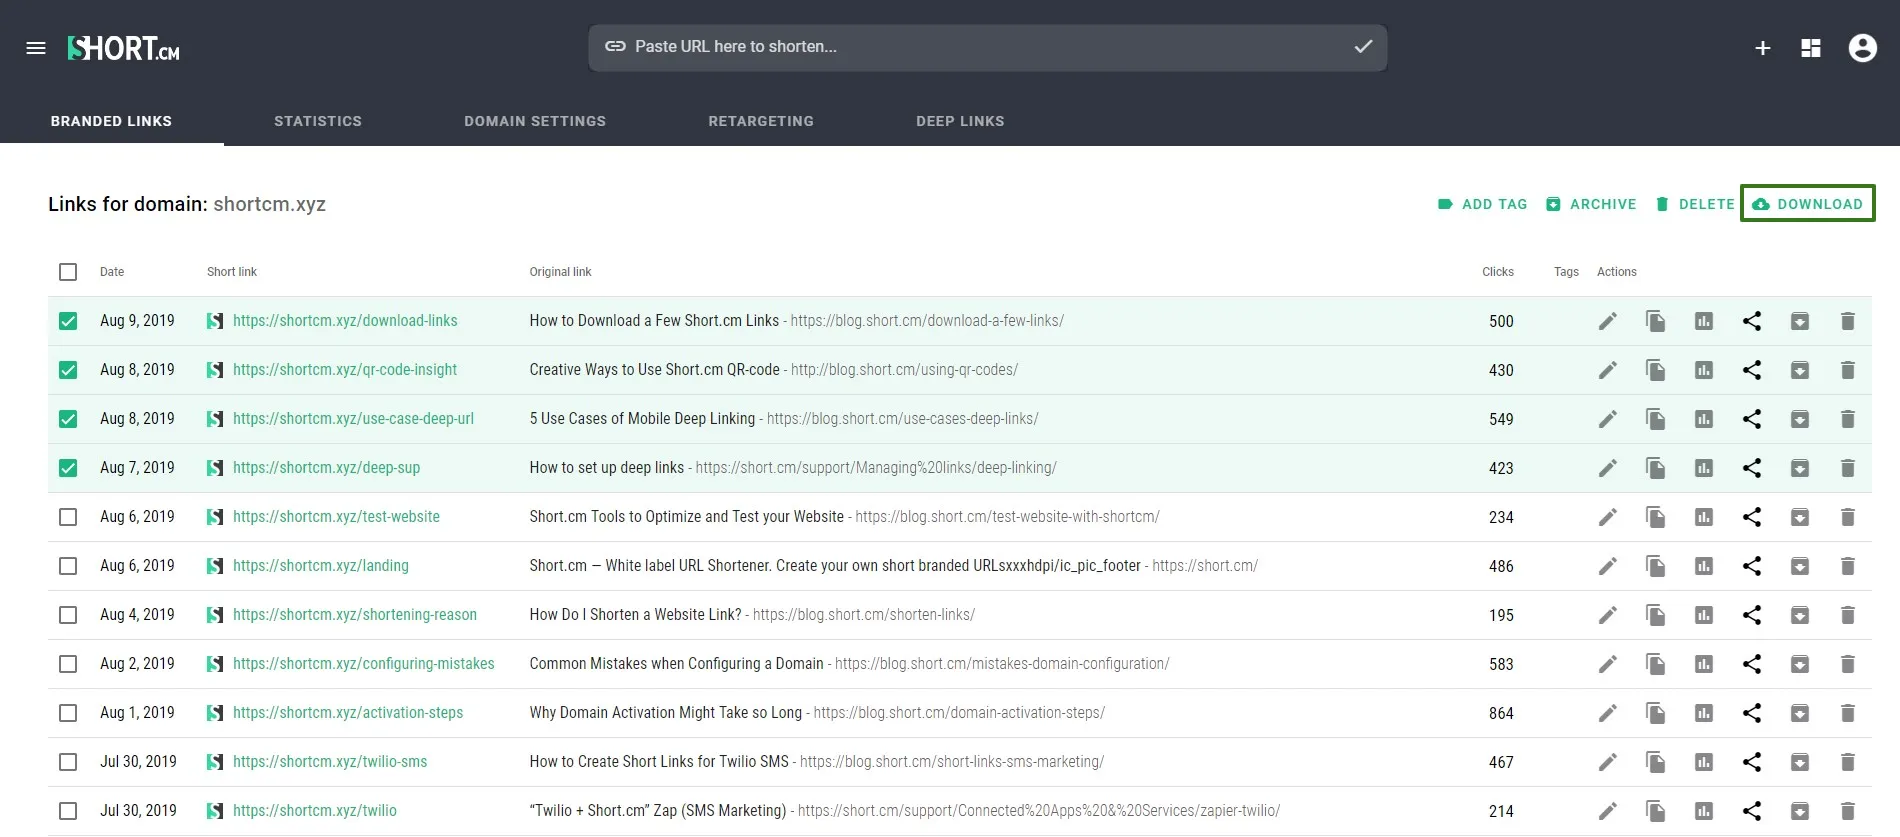This screenshot has width=1900, height=837.
Task: Click the Paste URL here to shorten field
Action: tap(987, 47)
